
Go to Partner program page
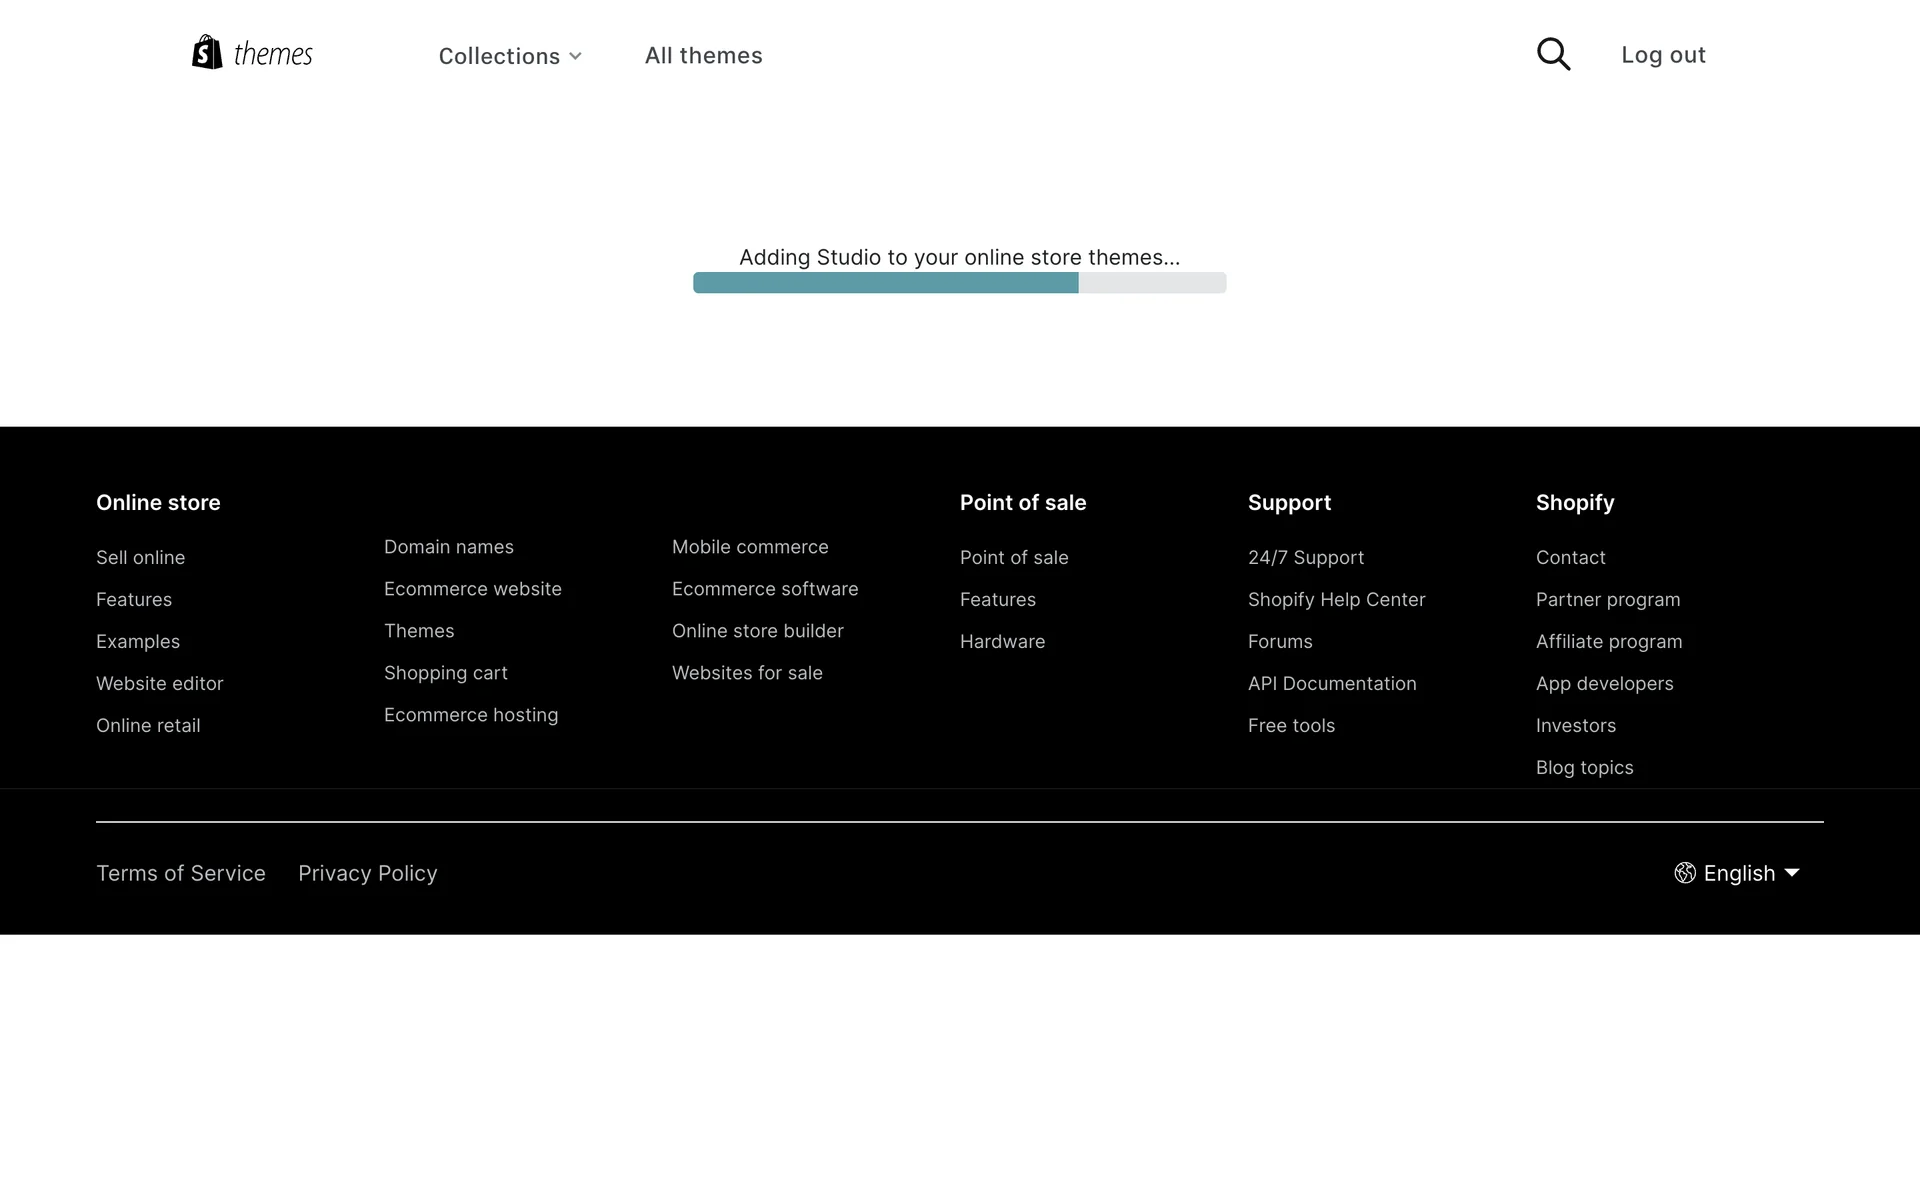[x=1607, y=600]
